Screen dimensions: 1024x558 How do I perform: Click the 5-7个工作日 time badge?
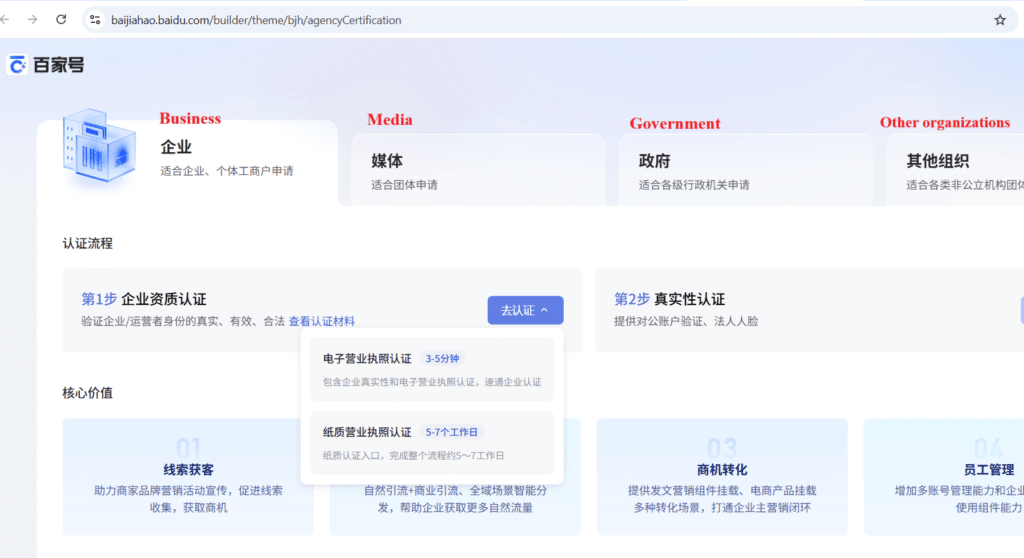(x=451, y=432)
